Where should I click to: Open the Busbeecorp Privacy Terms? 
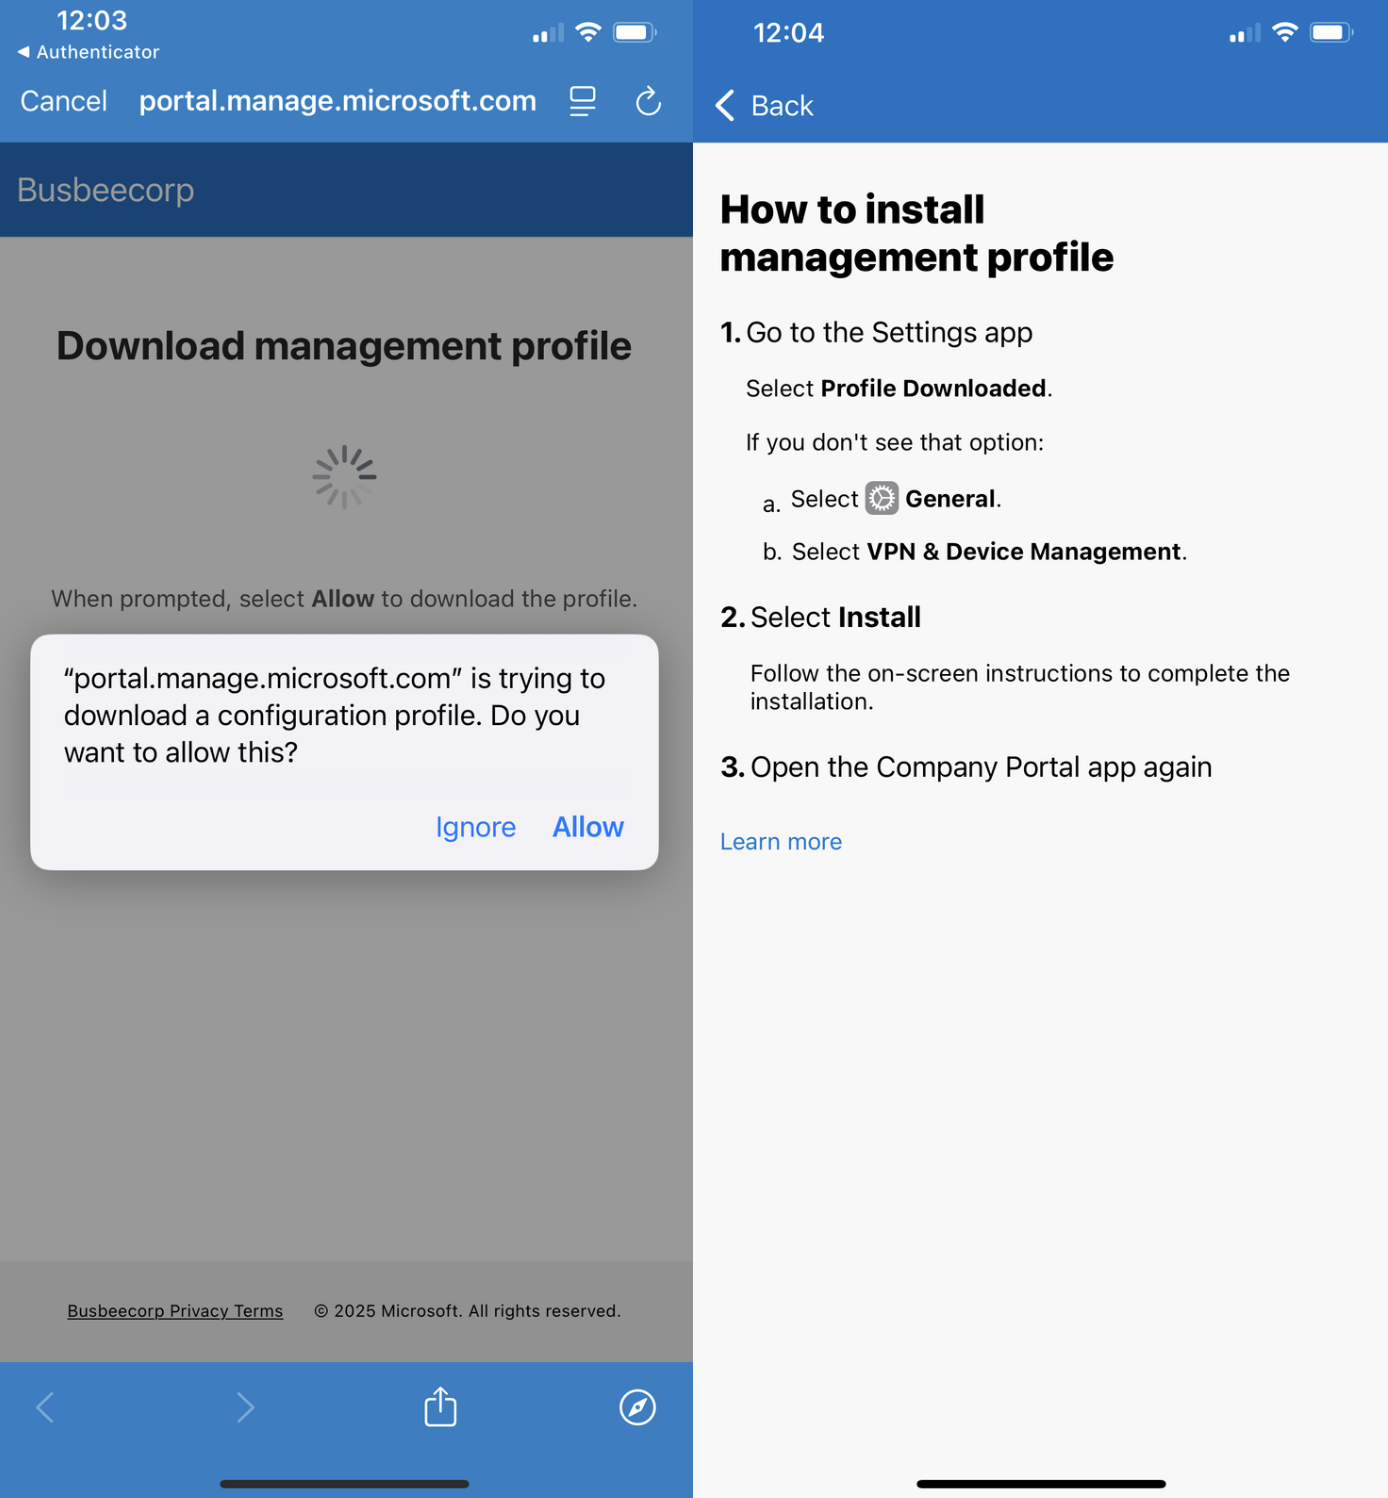[174, 1310]
